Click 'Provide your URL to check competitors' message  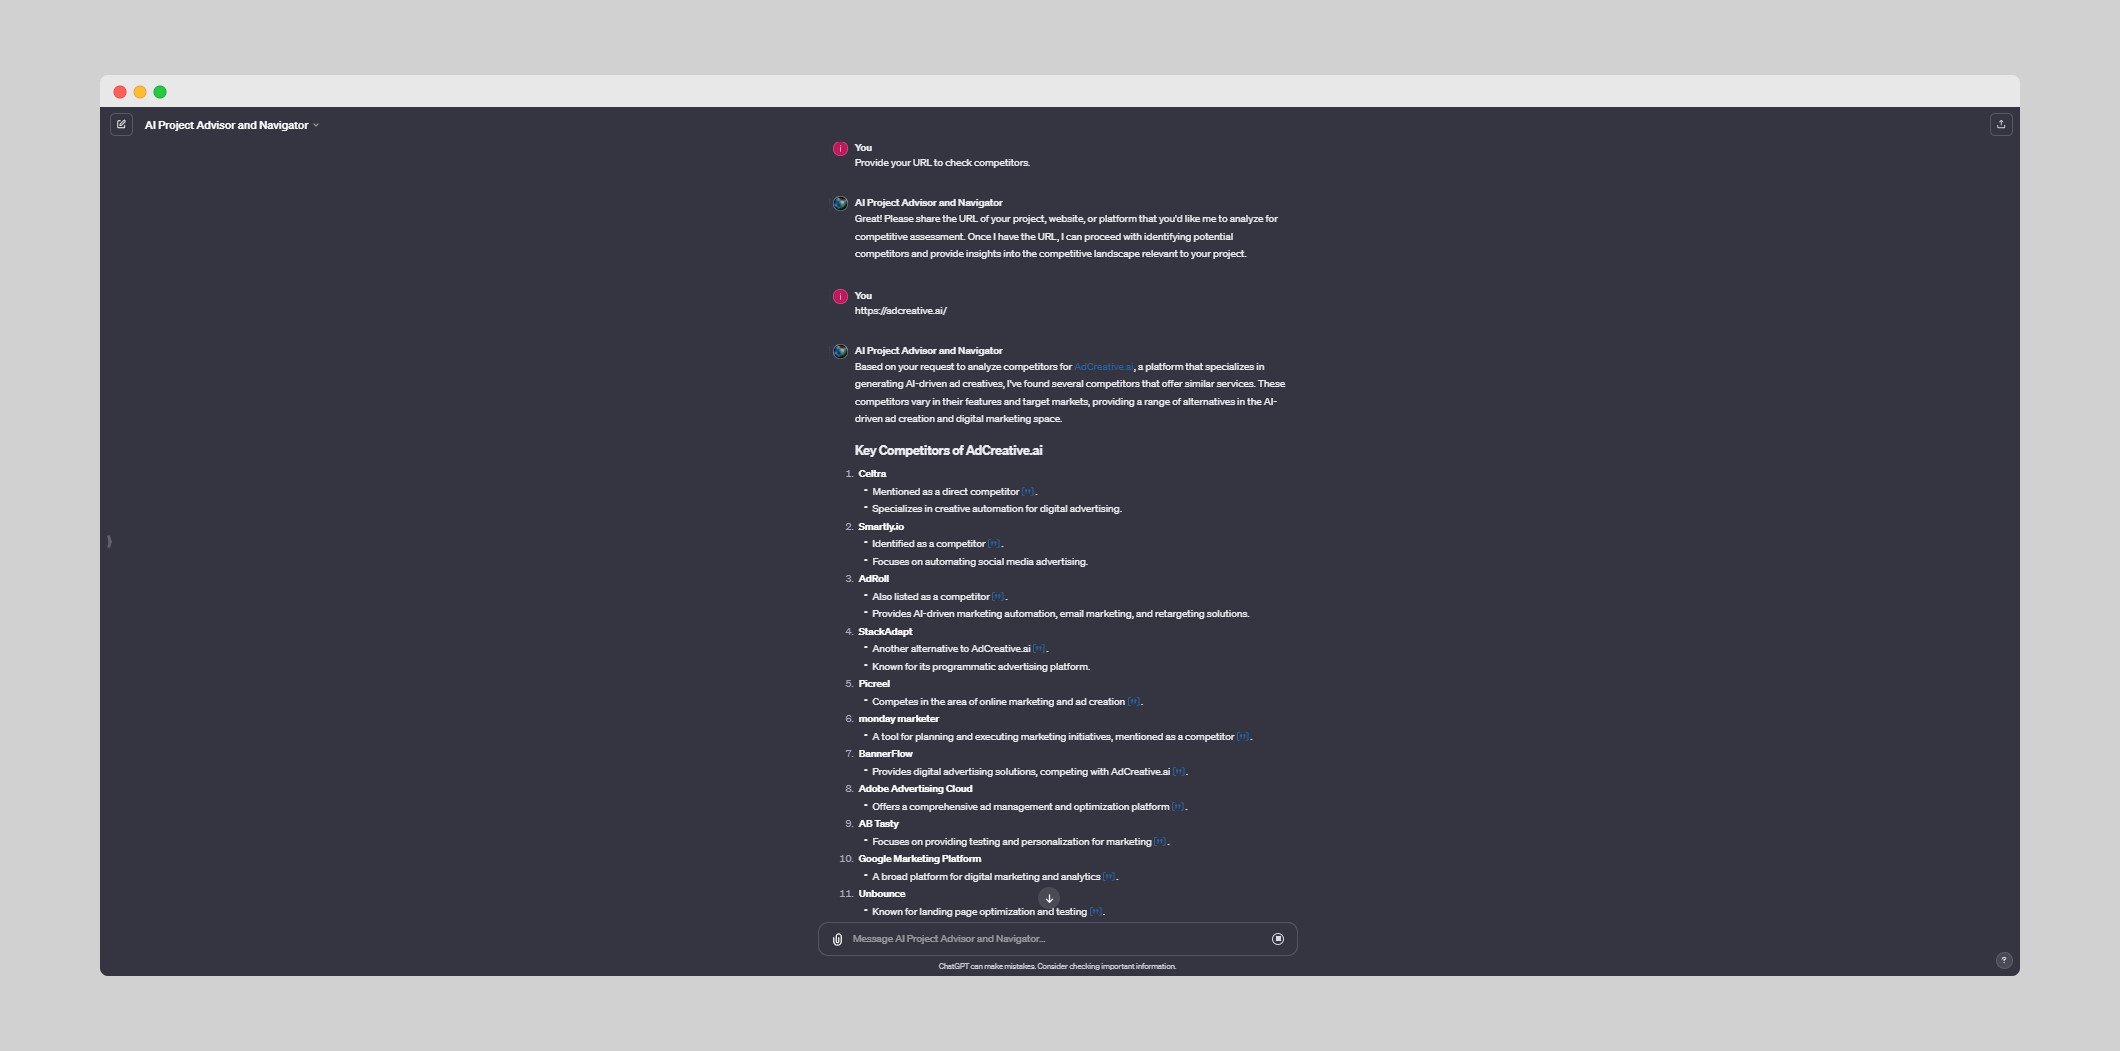942,163
